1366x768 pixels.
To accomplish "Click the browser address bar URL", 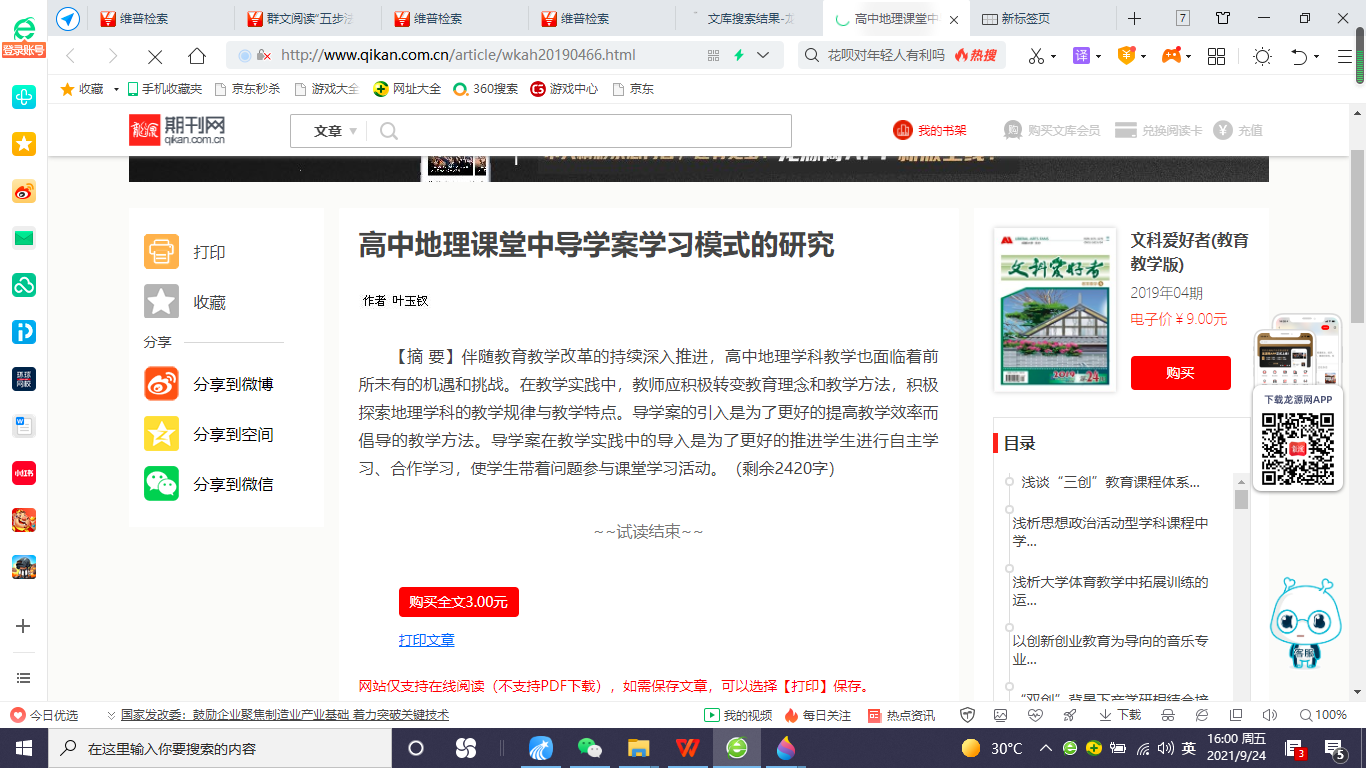I will pyautogui.click(x=458, y=55).
